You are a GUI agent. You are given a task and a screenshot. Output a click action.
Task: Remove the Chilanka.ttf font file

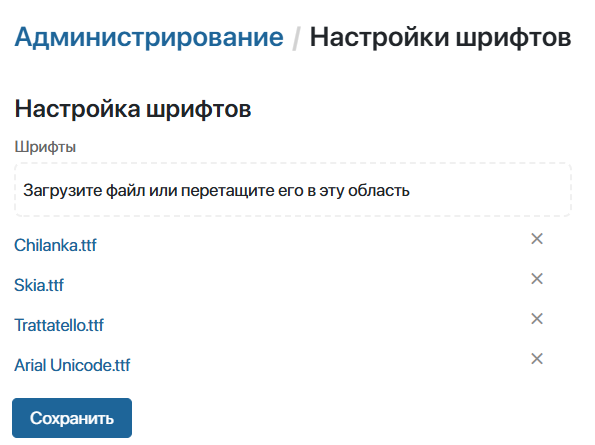[x=537, y=239]
